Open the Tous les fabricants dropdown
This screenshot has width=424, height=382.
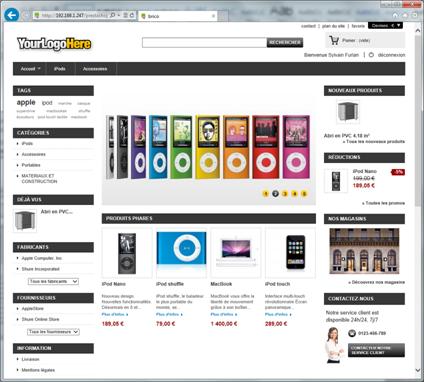53,281
